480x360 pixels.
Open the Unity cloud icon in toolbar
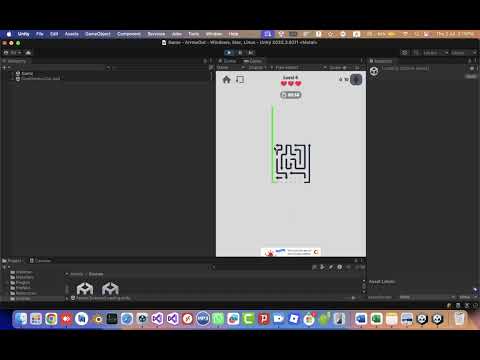pyautogui.click(x=28, y=53)
